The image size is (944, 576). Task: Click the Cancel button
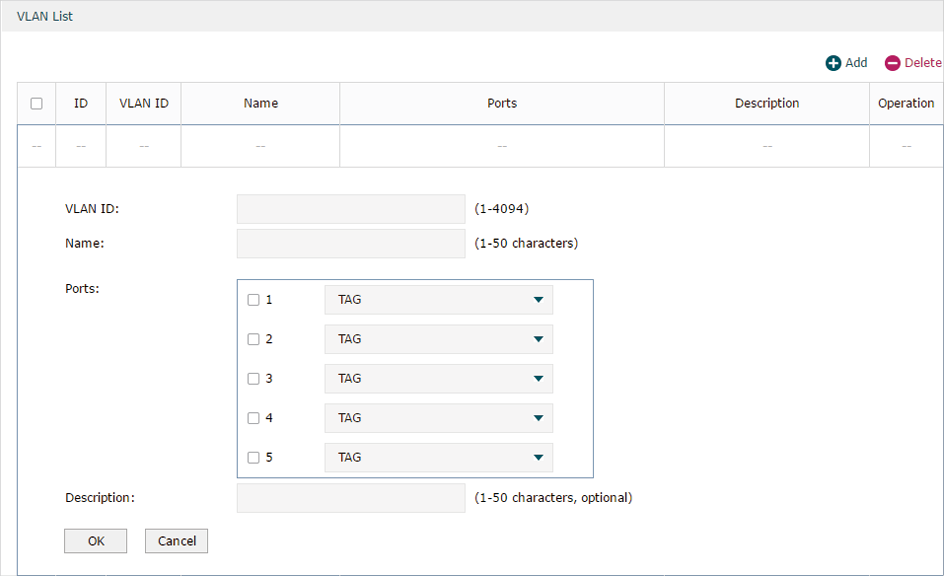tap(176, 541)
